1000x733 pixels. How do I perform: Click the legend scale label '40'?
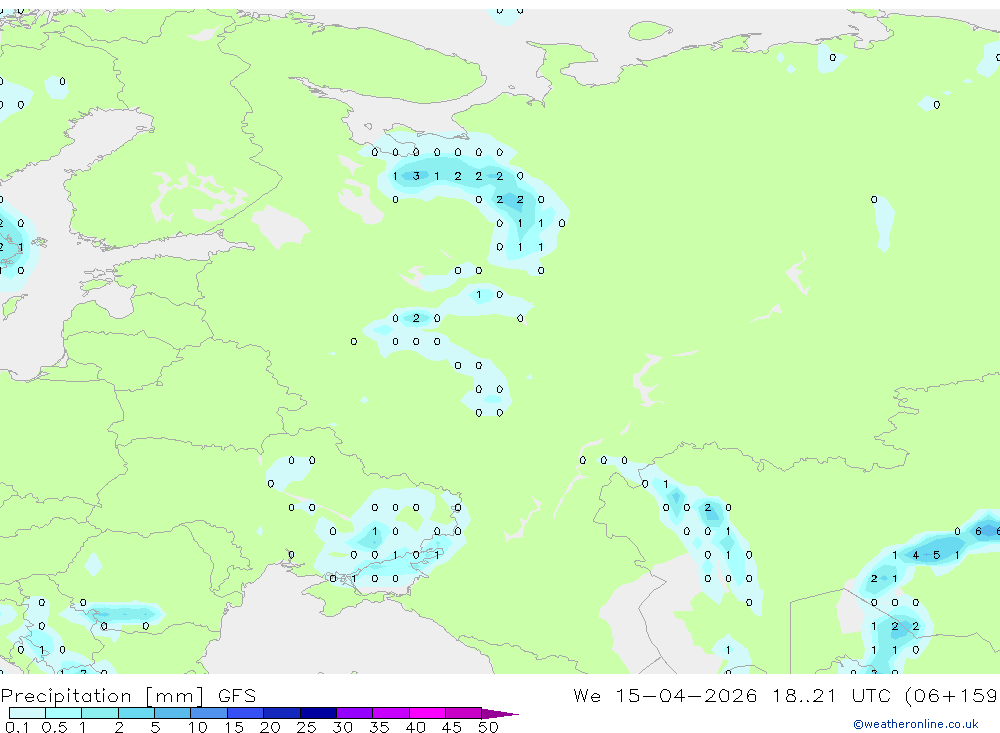(x=415, y=727)
